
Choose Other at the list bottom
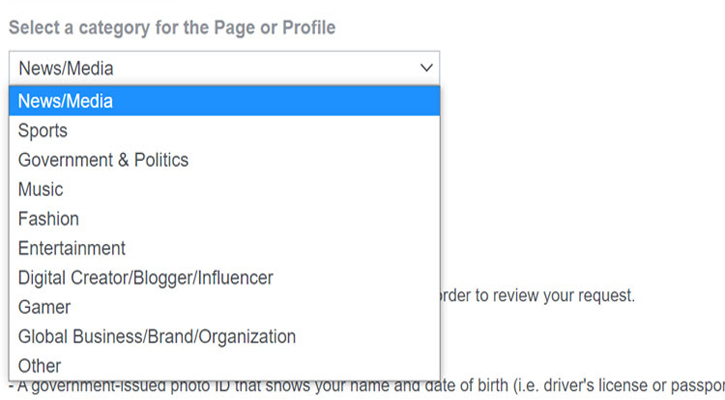pos(40,366)
